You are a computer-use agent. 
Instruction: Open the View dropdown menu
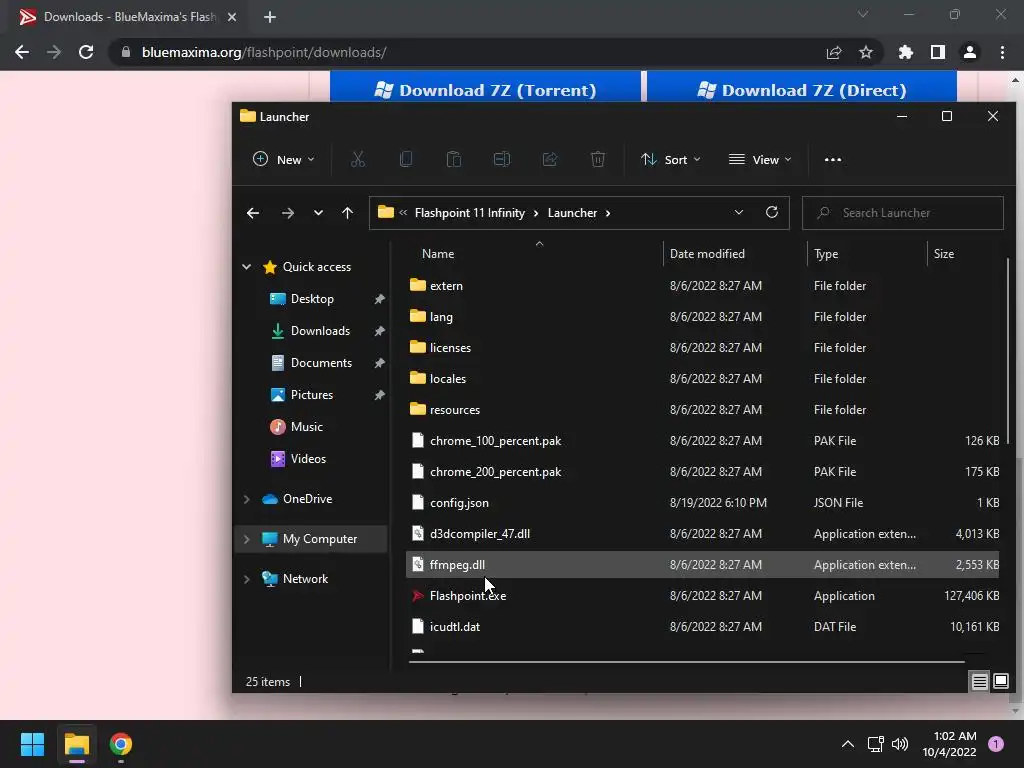[760, 159]
